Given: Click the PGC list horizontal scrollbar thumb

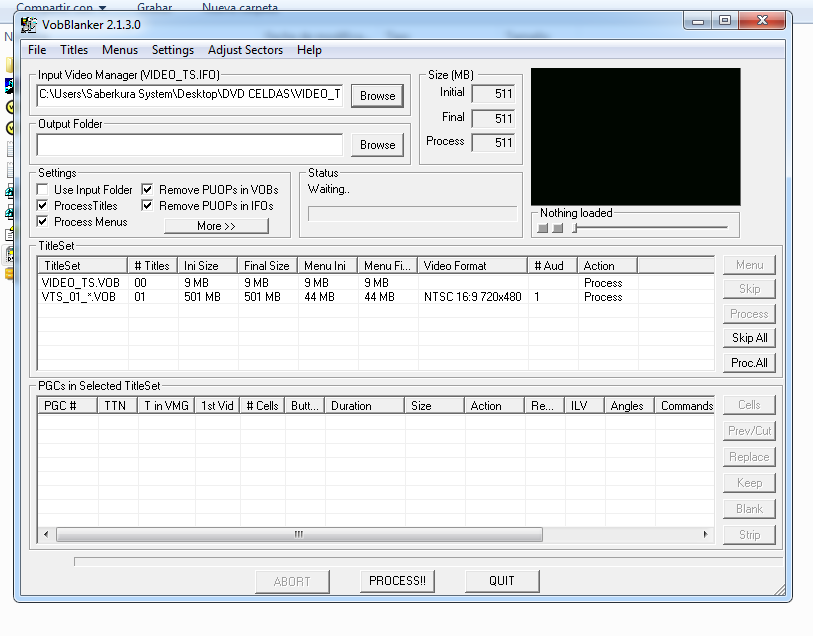Looking at the screenshot, I should [299, 534].
